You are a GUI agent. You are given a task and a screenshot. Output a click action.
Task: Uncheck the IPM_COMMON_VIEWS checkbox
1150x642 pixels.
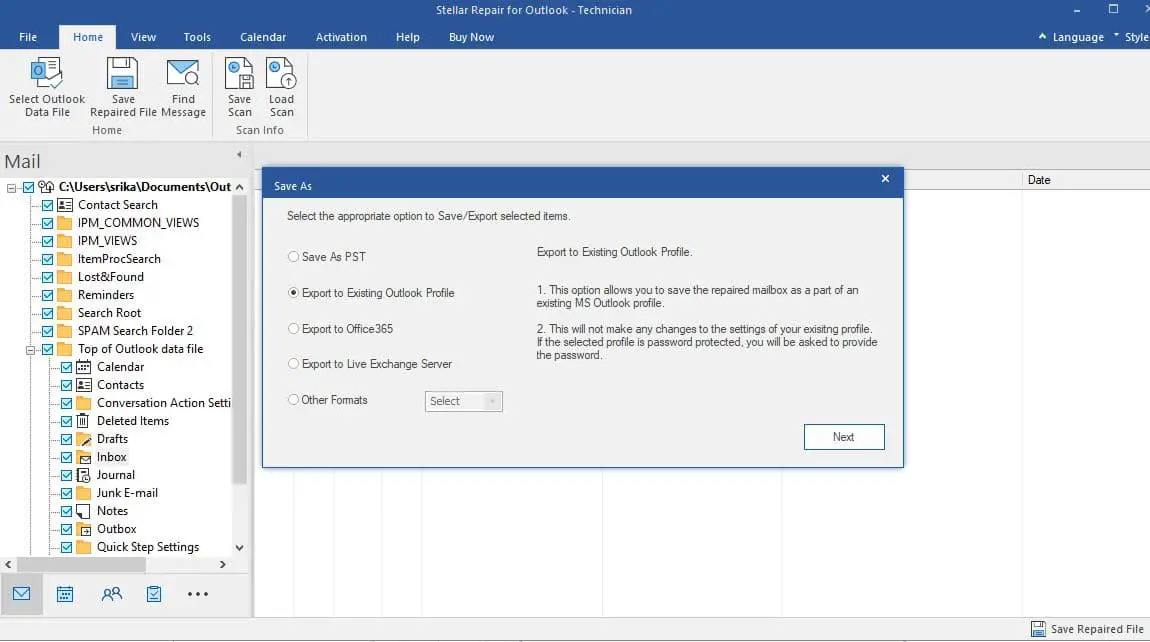pos(48,223)
